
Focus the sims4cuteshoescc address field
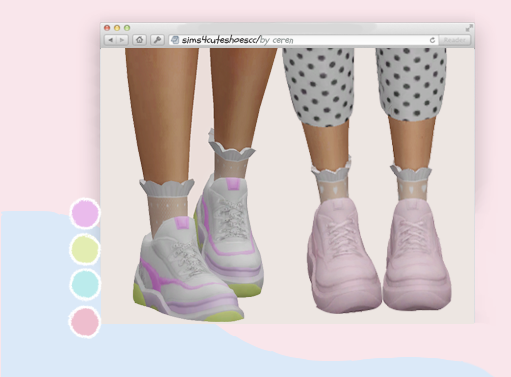(x=303, y=40)
